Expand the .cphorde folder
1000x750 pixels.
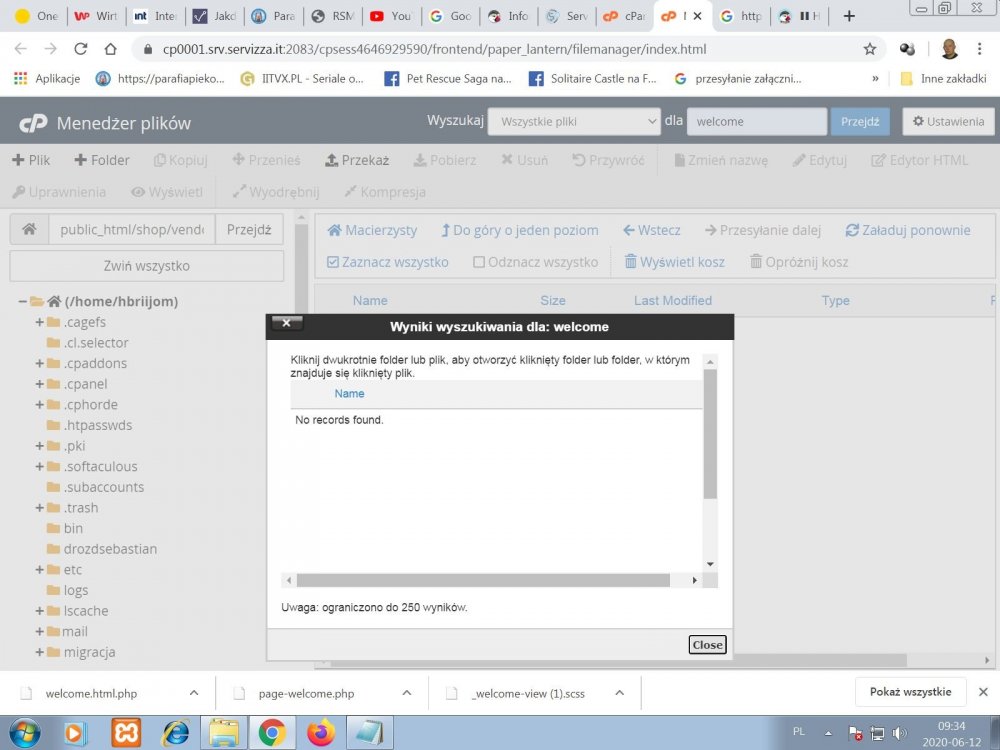pyautogui.click(x=40, y=404)
